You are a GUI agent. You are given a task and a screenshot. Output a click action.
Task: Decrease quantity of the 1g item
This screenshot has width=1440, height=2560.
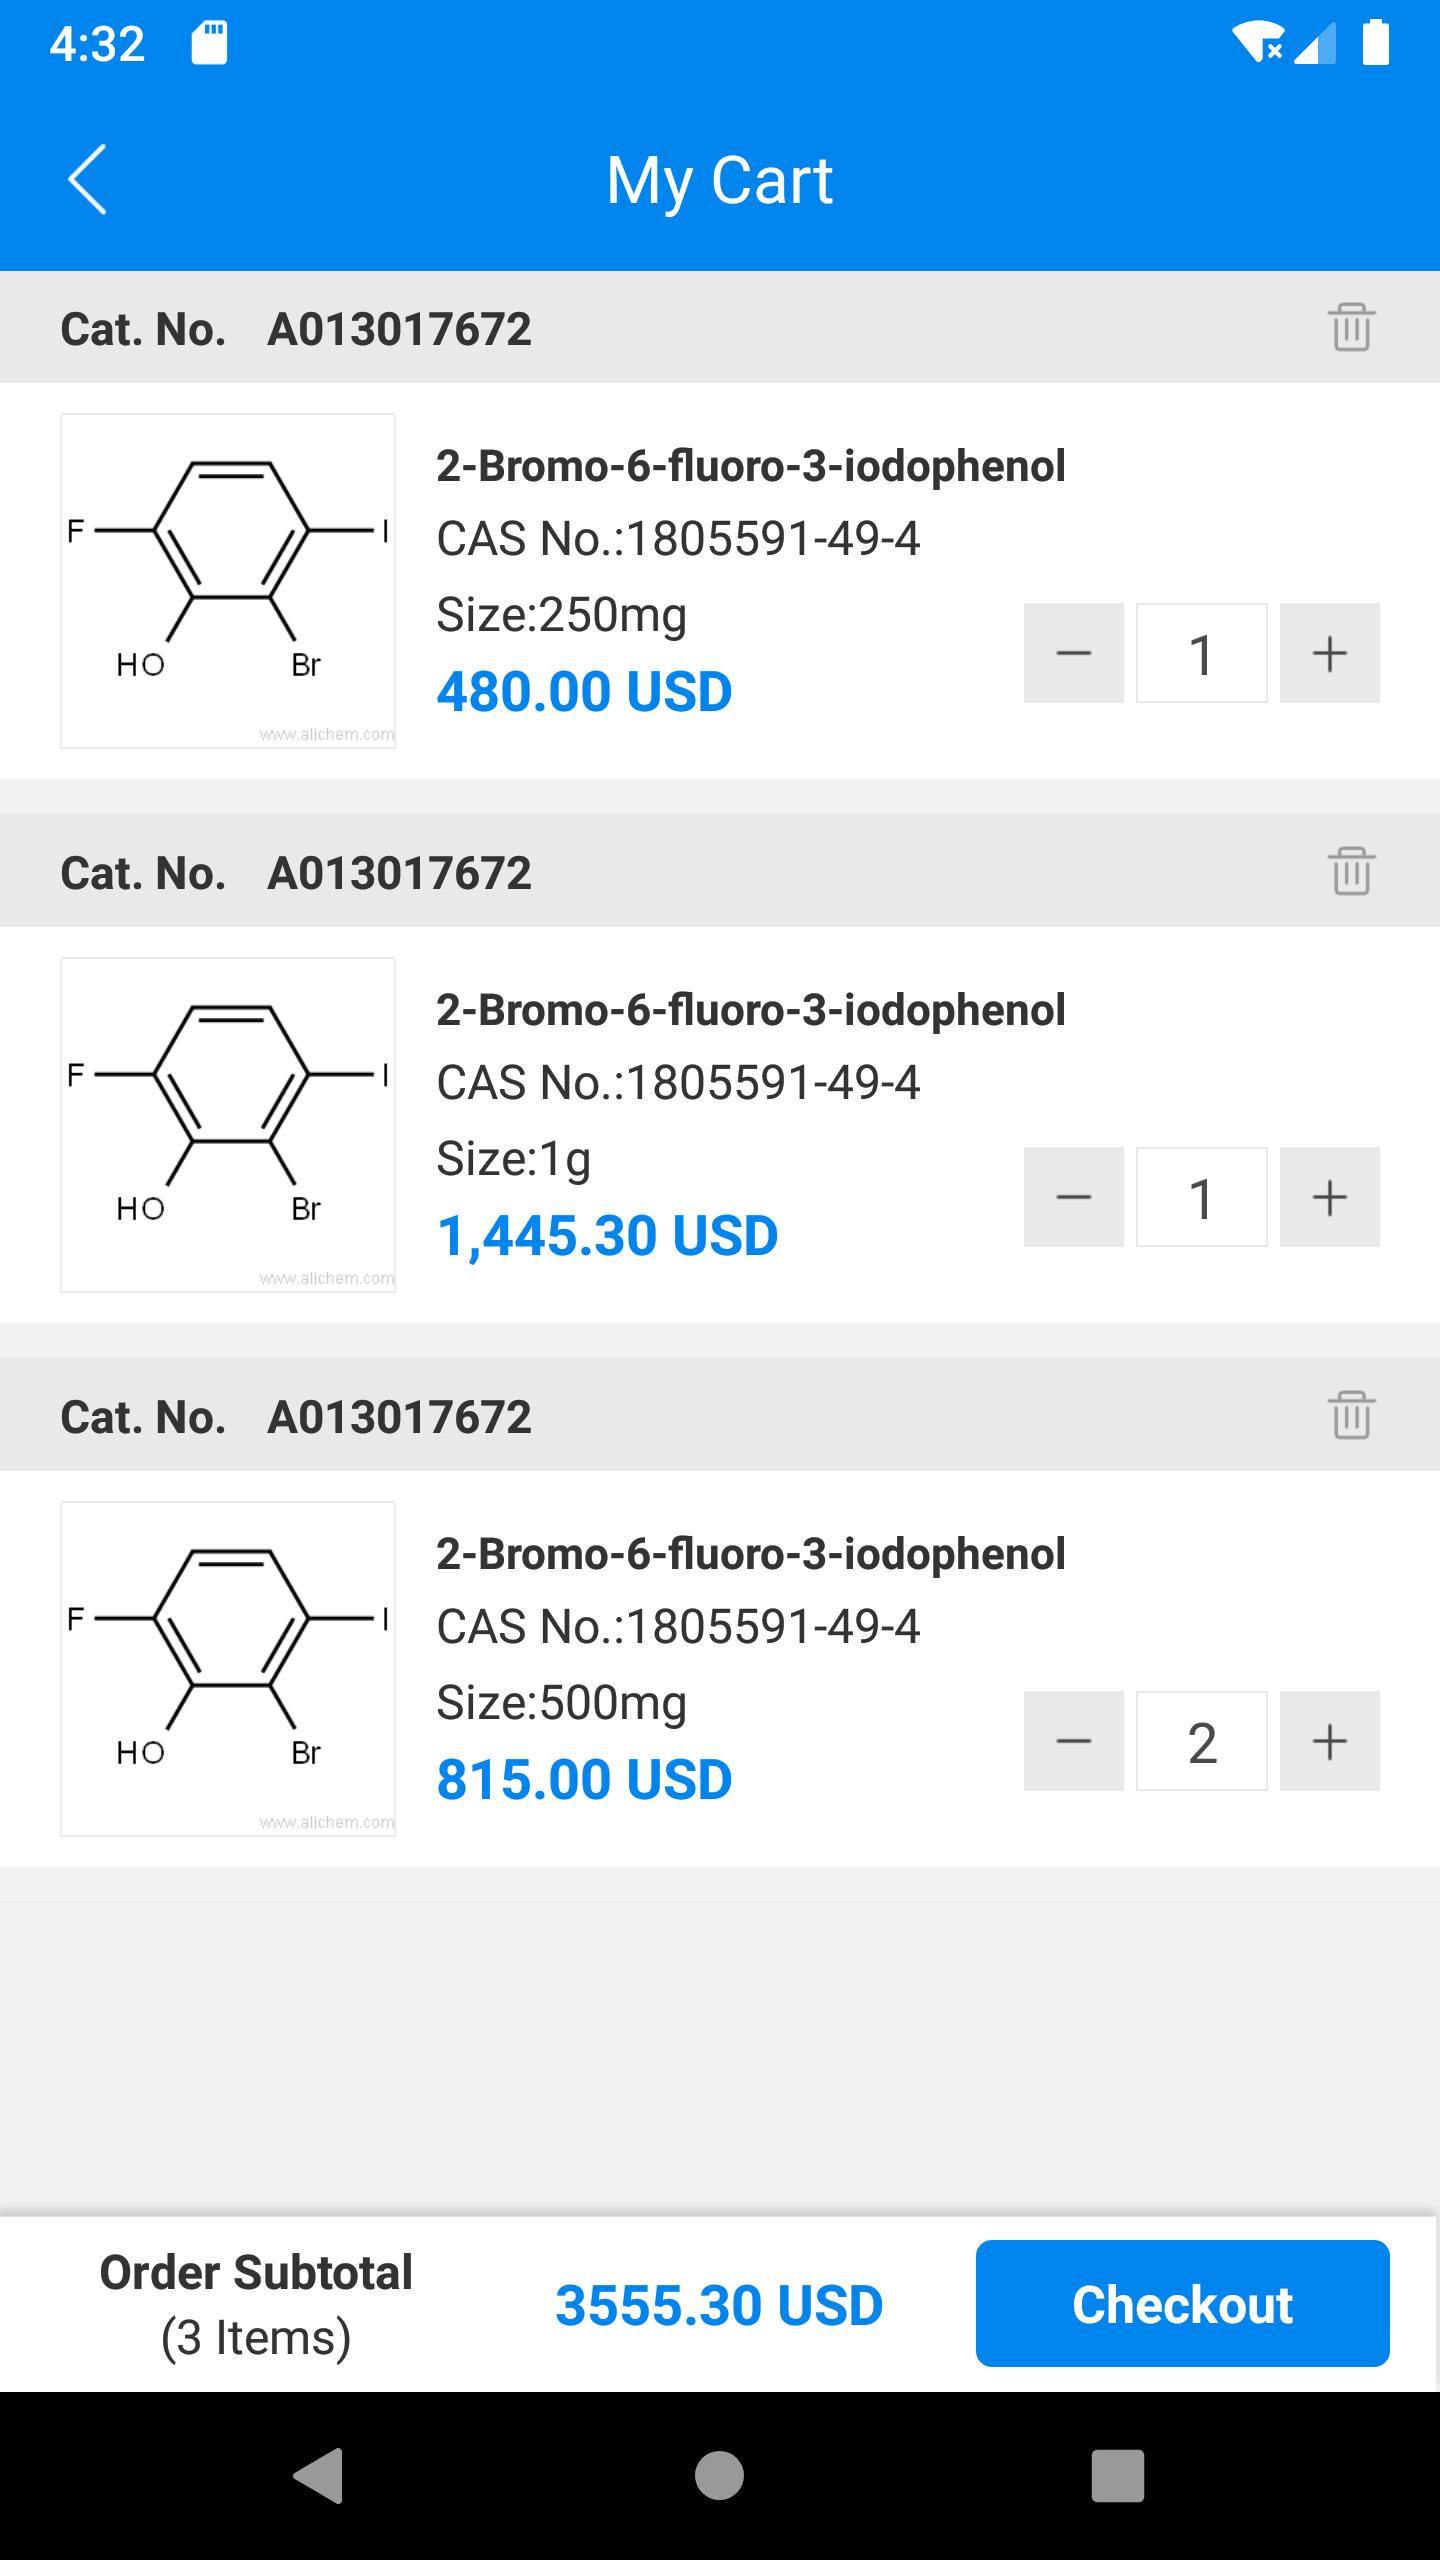[x=1074, y=1197]
